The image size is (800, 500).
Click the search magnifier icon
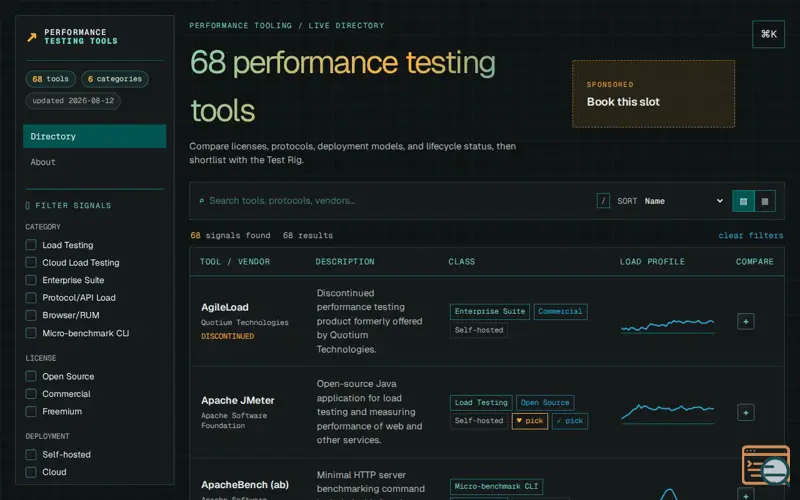pos(202,201)
